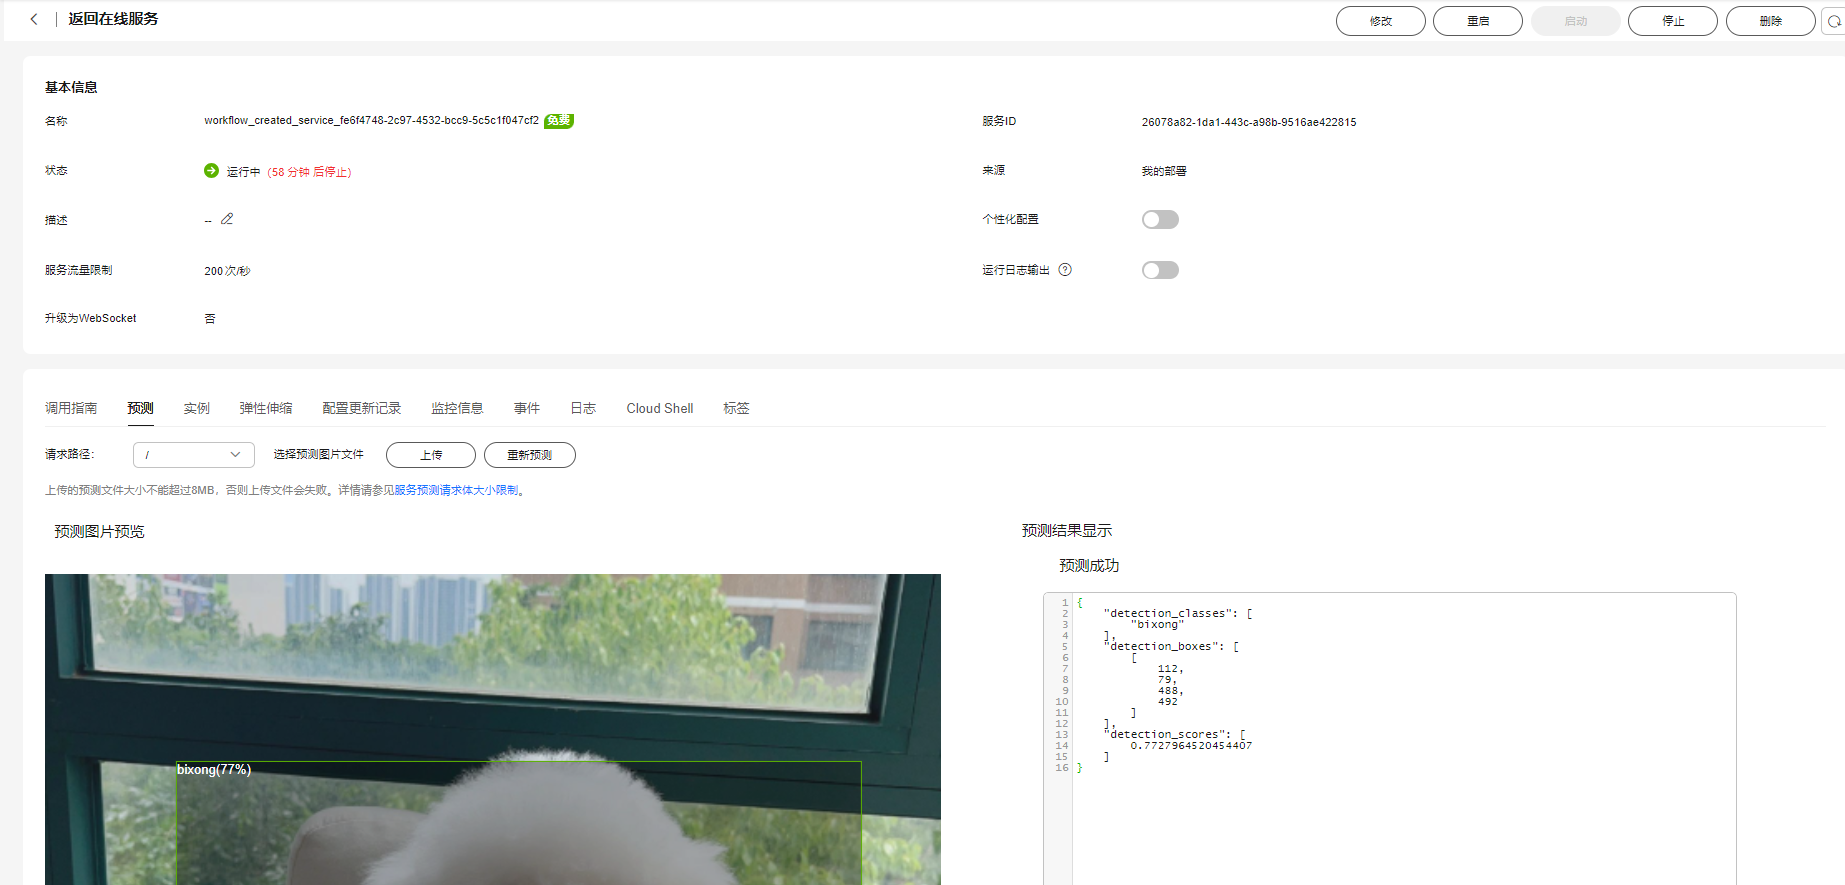1845x885 pixels.
Task: Open the 日志 tab
Action: 583,408
